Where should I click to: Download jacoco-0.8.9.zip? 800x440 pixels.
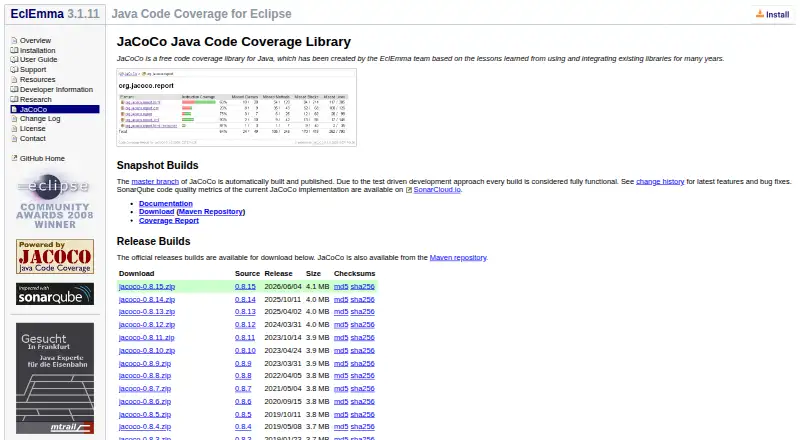(x=145, y=364)
